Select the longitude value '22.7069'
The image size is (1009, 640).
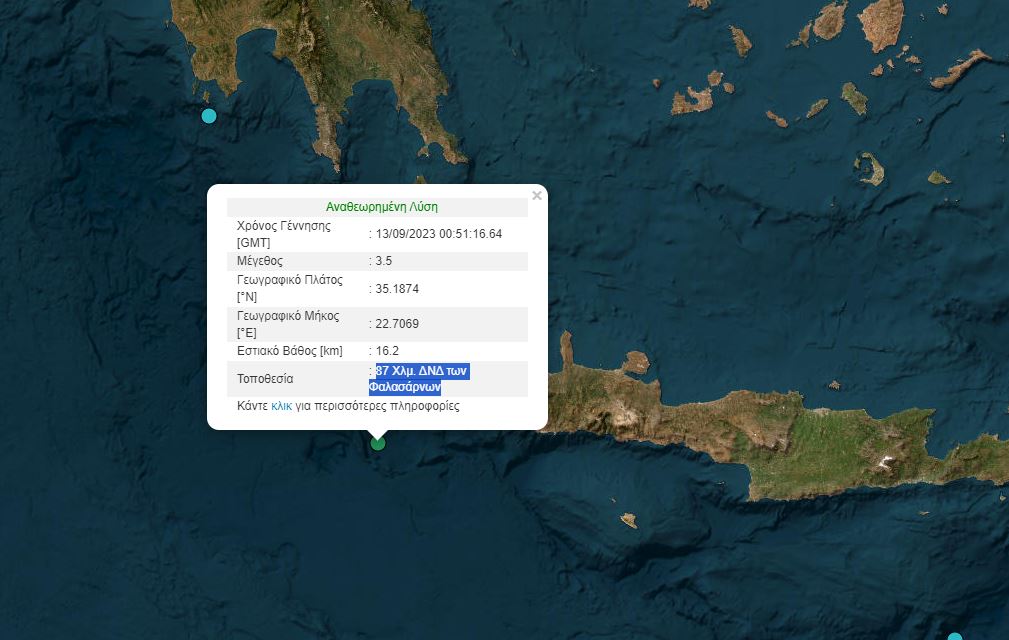point(397,324)
